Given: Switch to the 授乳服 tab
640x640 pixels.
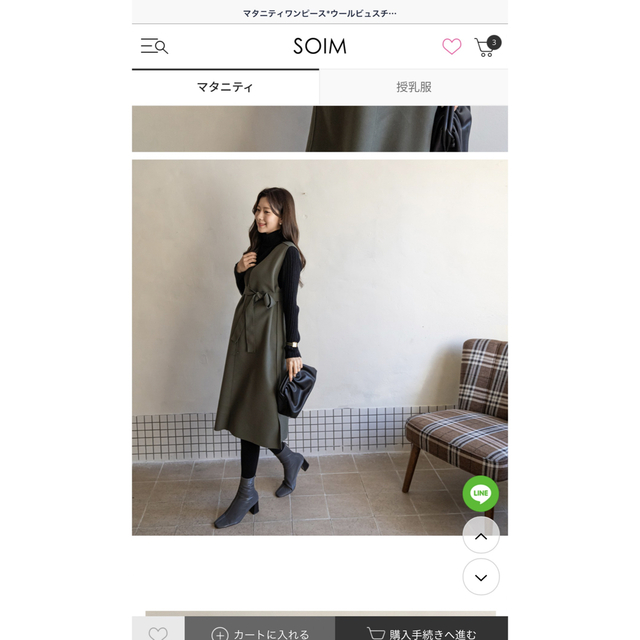Looking at the screenshot, I should (x=413, y=87).
